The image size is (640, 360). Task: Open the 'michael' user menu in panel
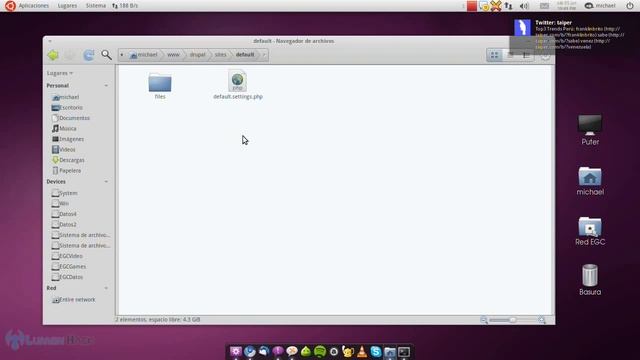click(600, 6)
